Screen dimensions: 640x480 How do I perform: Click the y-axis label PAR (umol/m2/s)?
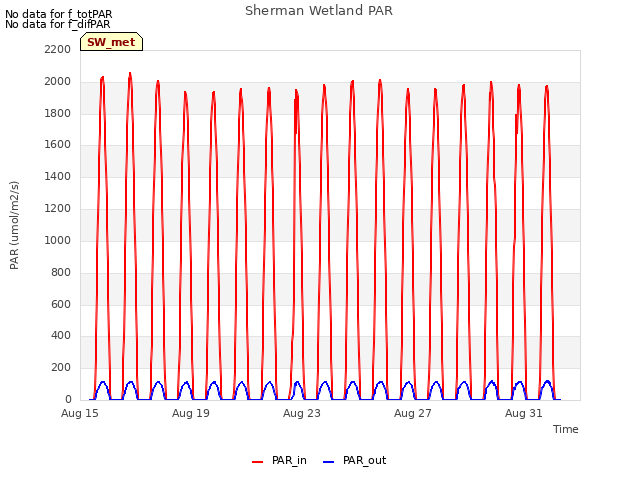click(x=14, y=225)
